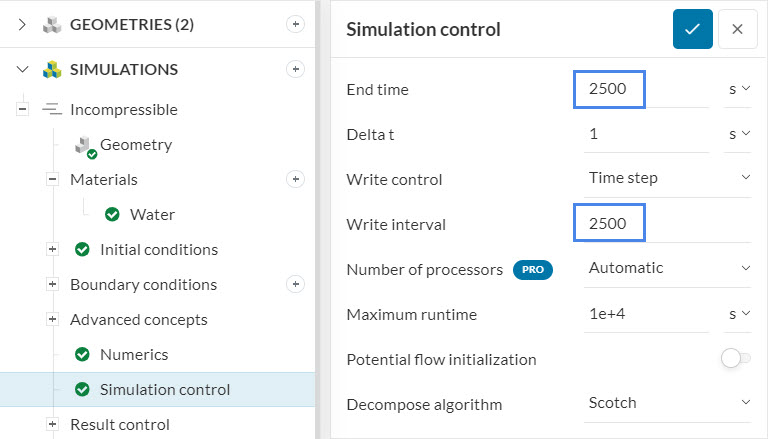Toggle Potential flow initialization switch

tap(736, 359)
